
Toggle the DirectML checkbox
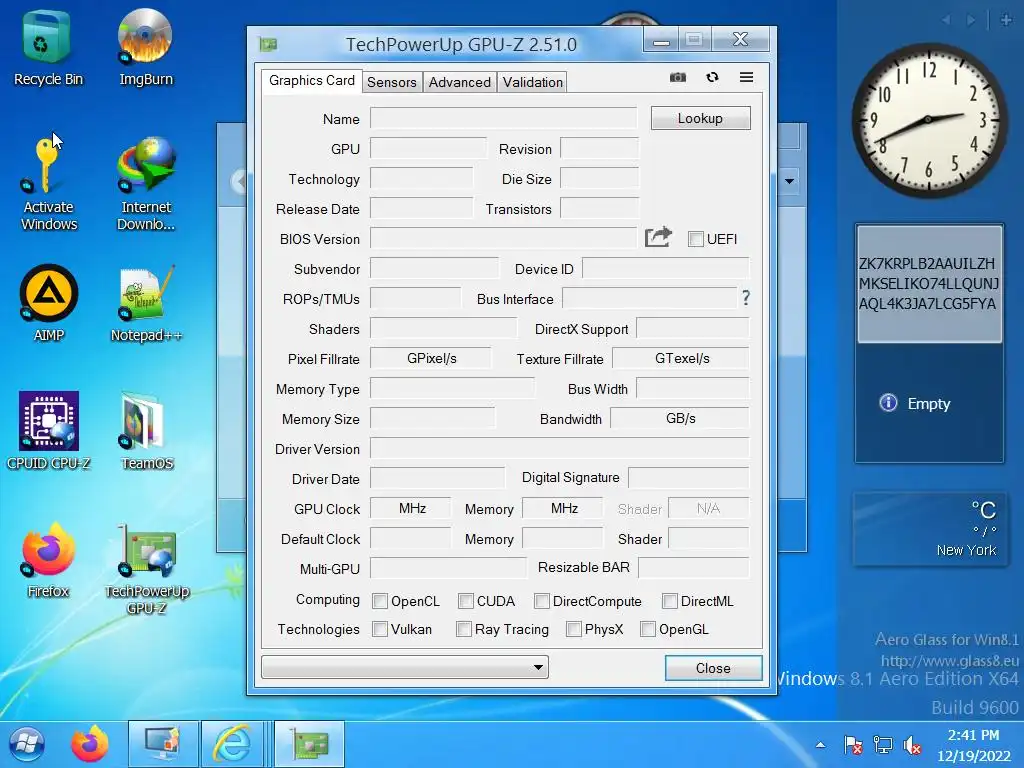(669, 601)
